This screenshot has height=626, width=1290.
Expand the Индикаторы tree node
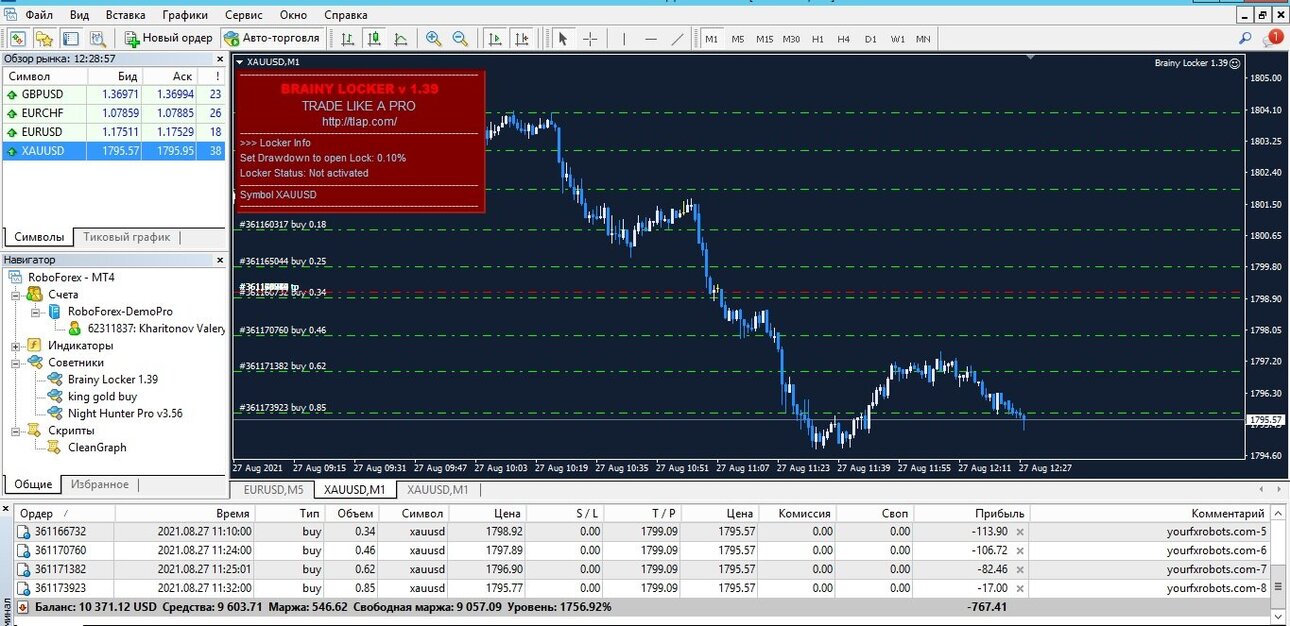(x=16, y=345)
